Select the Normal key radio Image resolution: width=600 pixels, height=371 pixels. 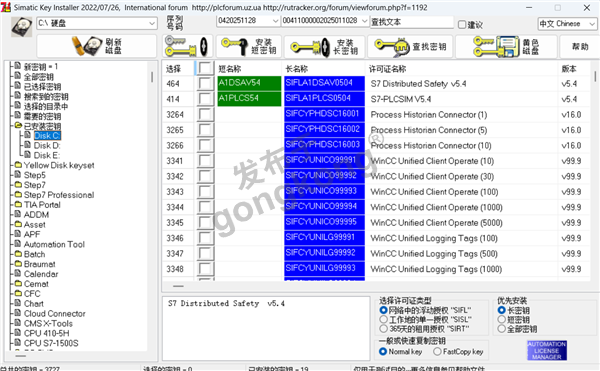pos(383,351)
